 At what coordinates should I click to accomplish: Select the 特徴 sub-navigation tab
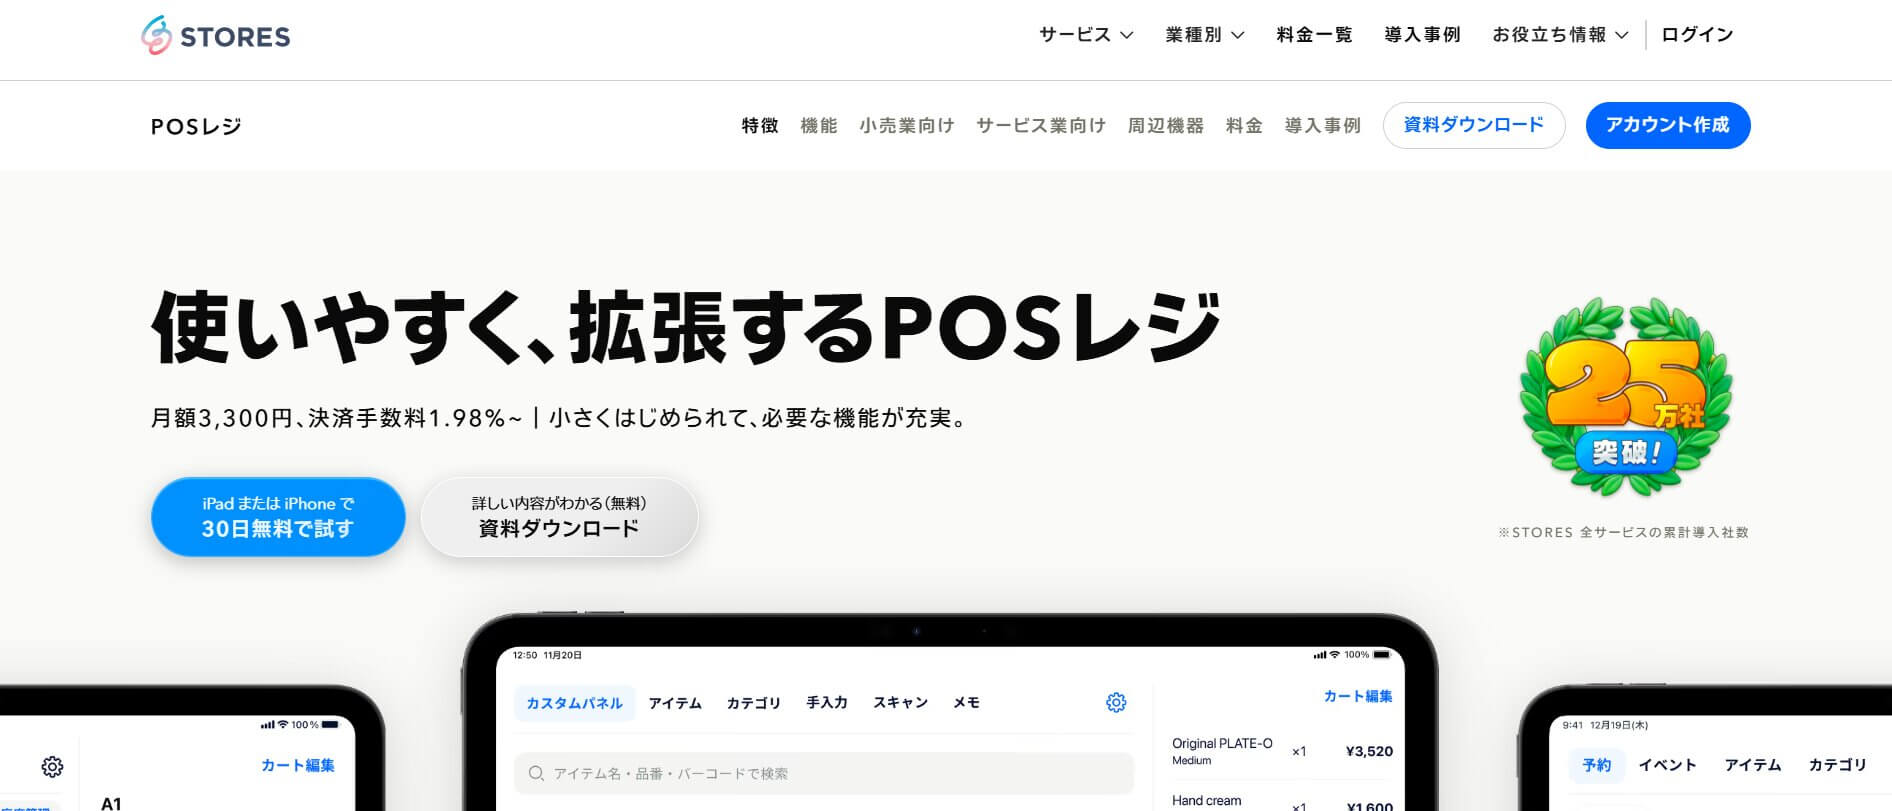[x=760, y=126]
